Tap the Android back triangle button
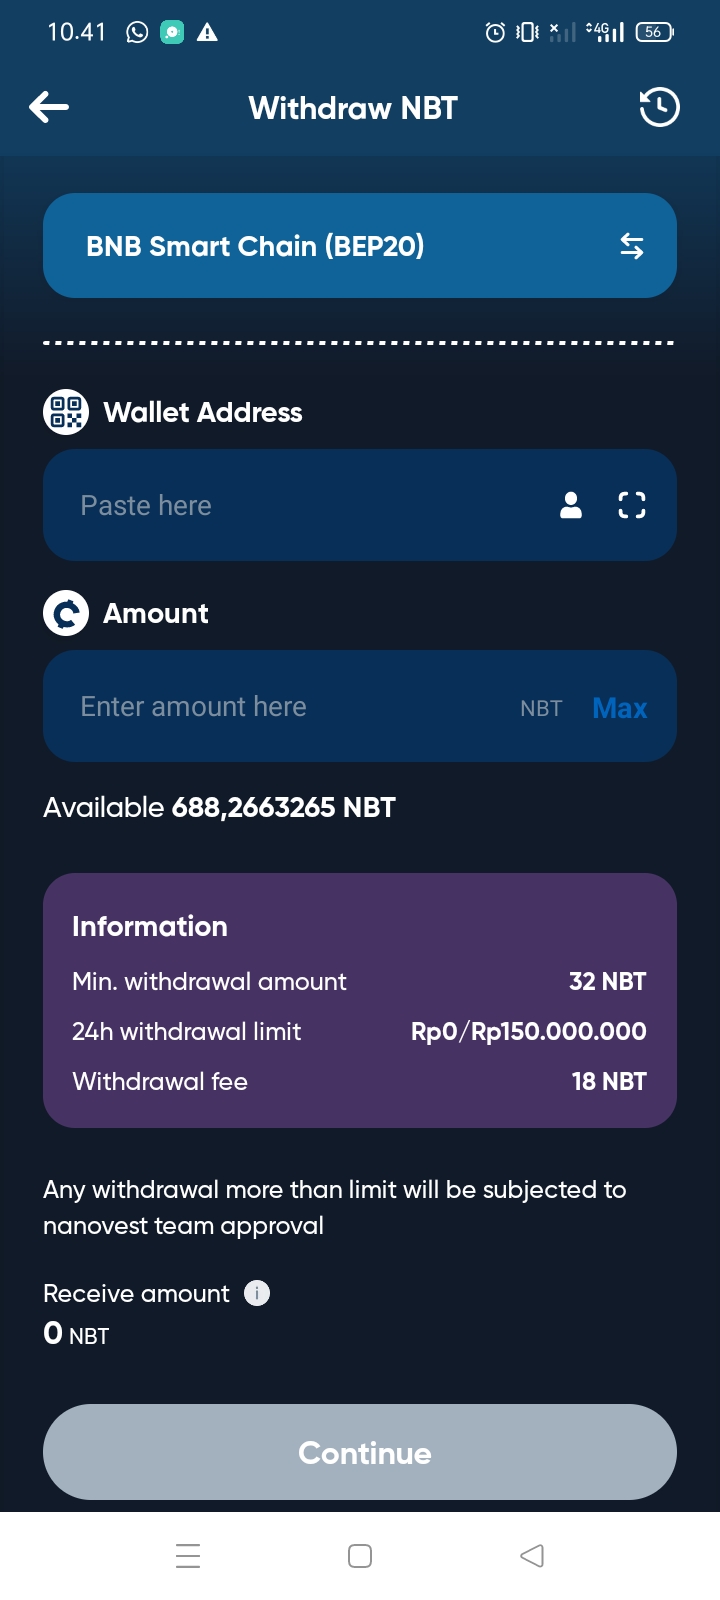The image size is (720, 1600). point(532,1556)
